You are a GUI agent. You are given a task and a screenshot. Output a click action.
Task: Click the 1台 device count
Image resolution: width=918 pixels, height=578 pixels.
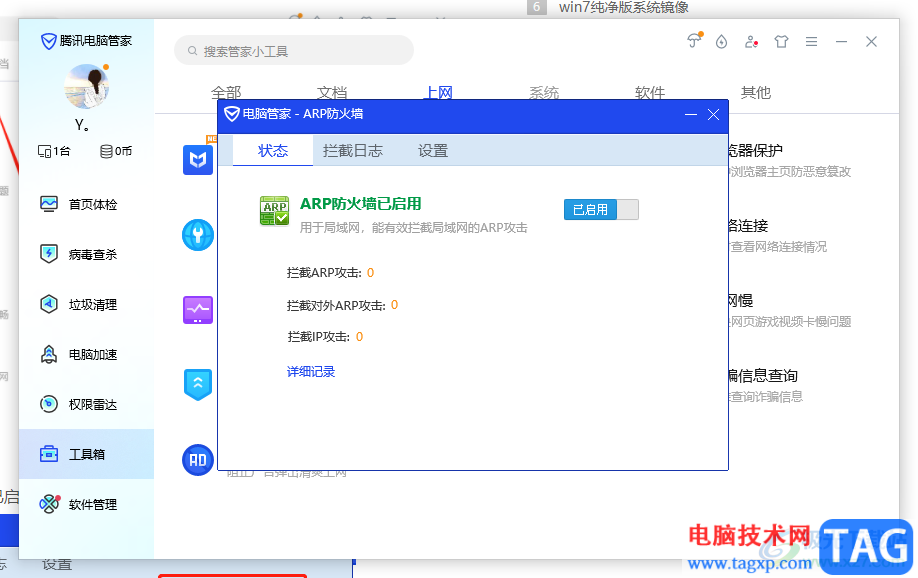54,151
